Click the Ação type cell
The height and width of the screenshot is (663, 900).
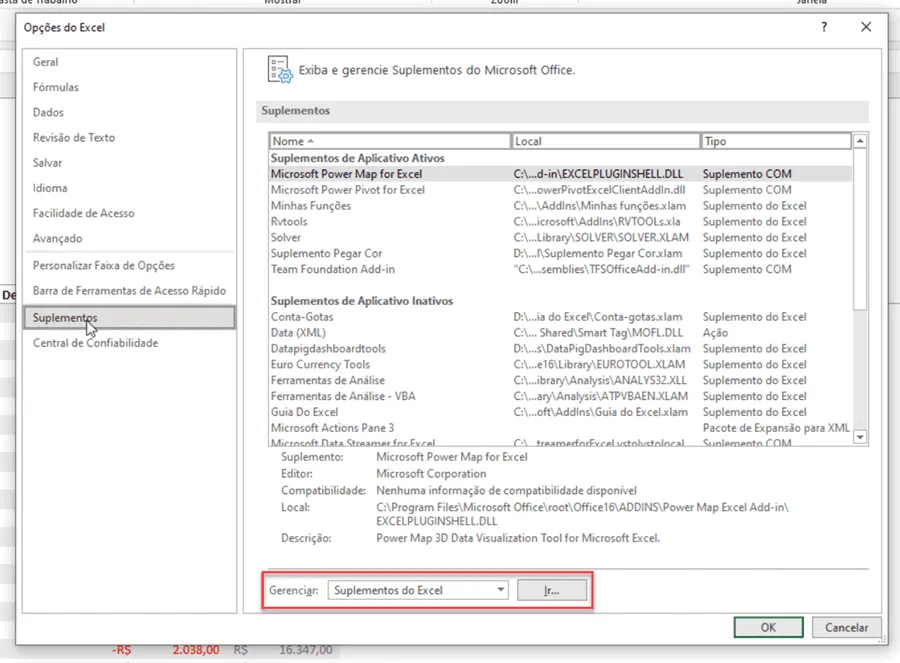(x=715, y=333)
